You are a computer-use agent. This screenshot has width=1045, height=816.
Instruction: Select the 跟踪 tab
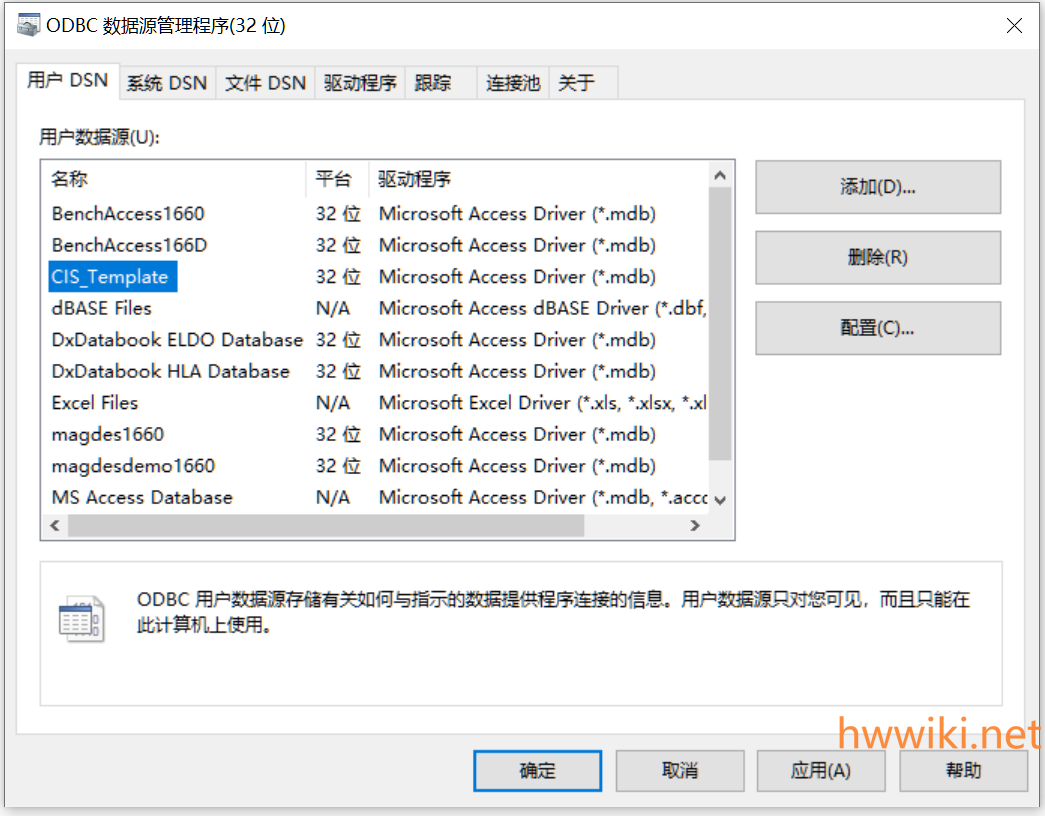pos(433,83)
